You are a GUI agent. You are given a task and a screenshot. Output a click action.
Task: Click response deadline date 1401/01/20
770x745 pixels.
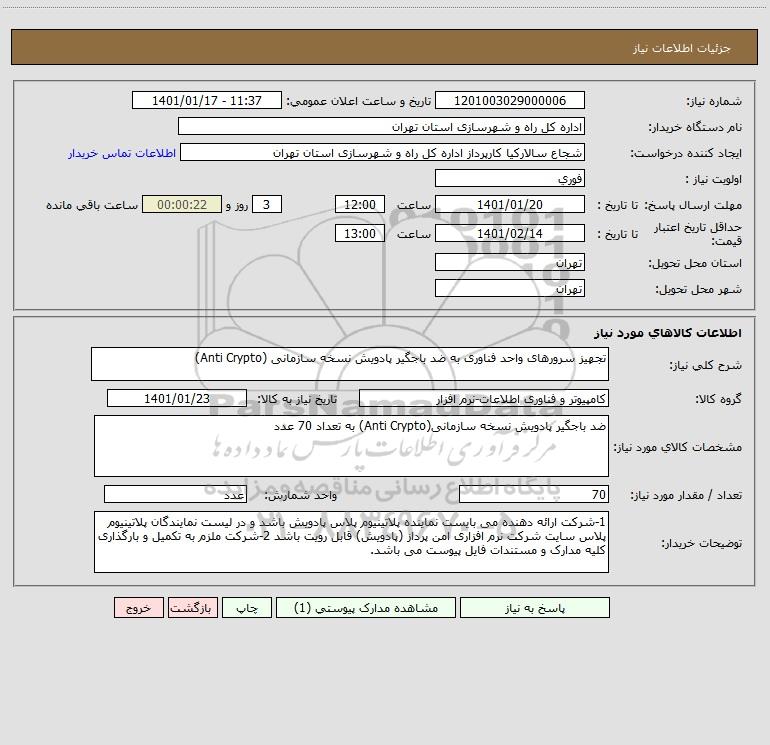(x=510, y=204)
